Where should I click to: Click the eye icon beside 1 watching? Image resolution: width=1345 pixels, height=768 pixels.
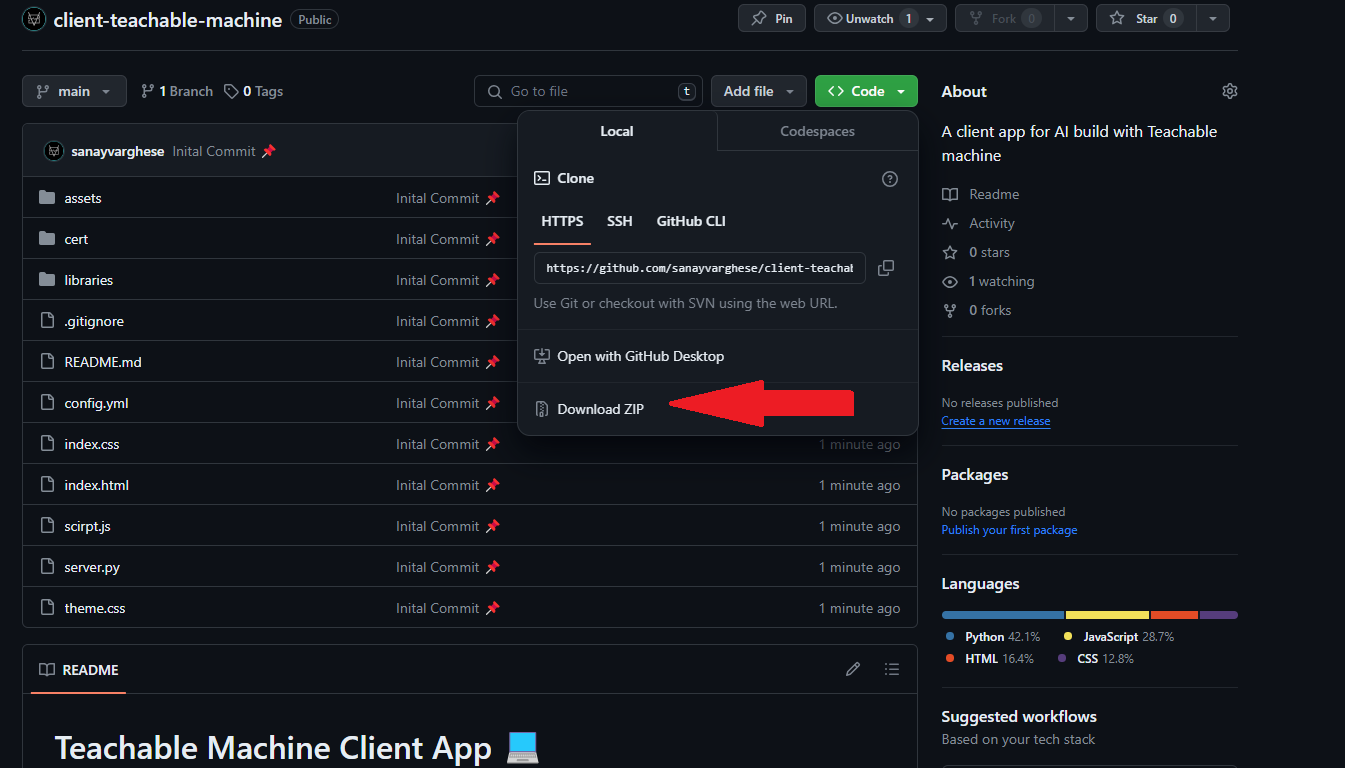950,281
